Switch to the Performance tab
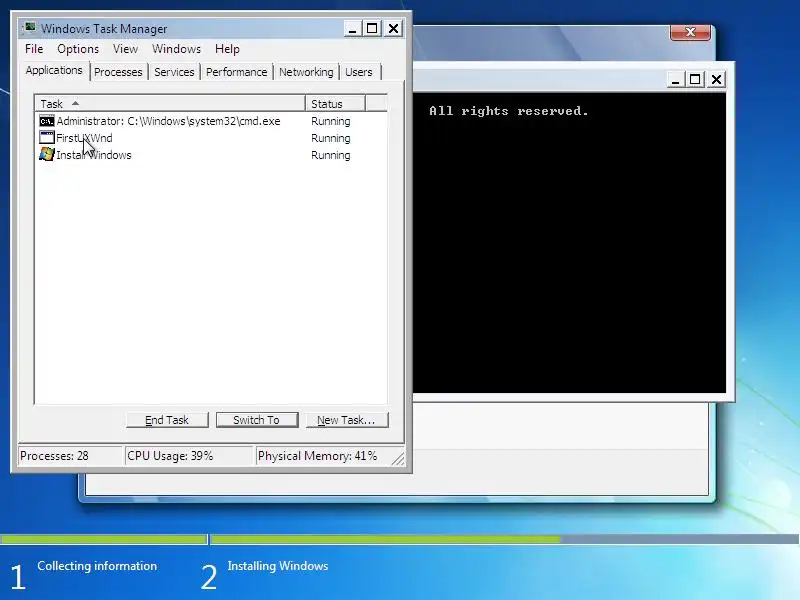800x600 pixels. (x=236, y=72)
